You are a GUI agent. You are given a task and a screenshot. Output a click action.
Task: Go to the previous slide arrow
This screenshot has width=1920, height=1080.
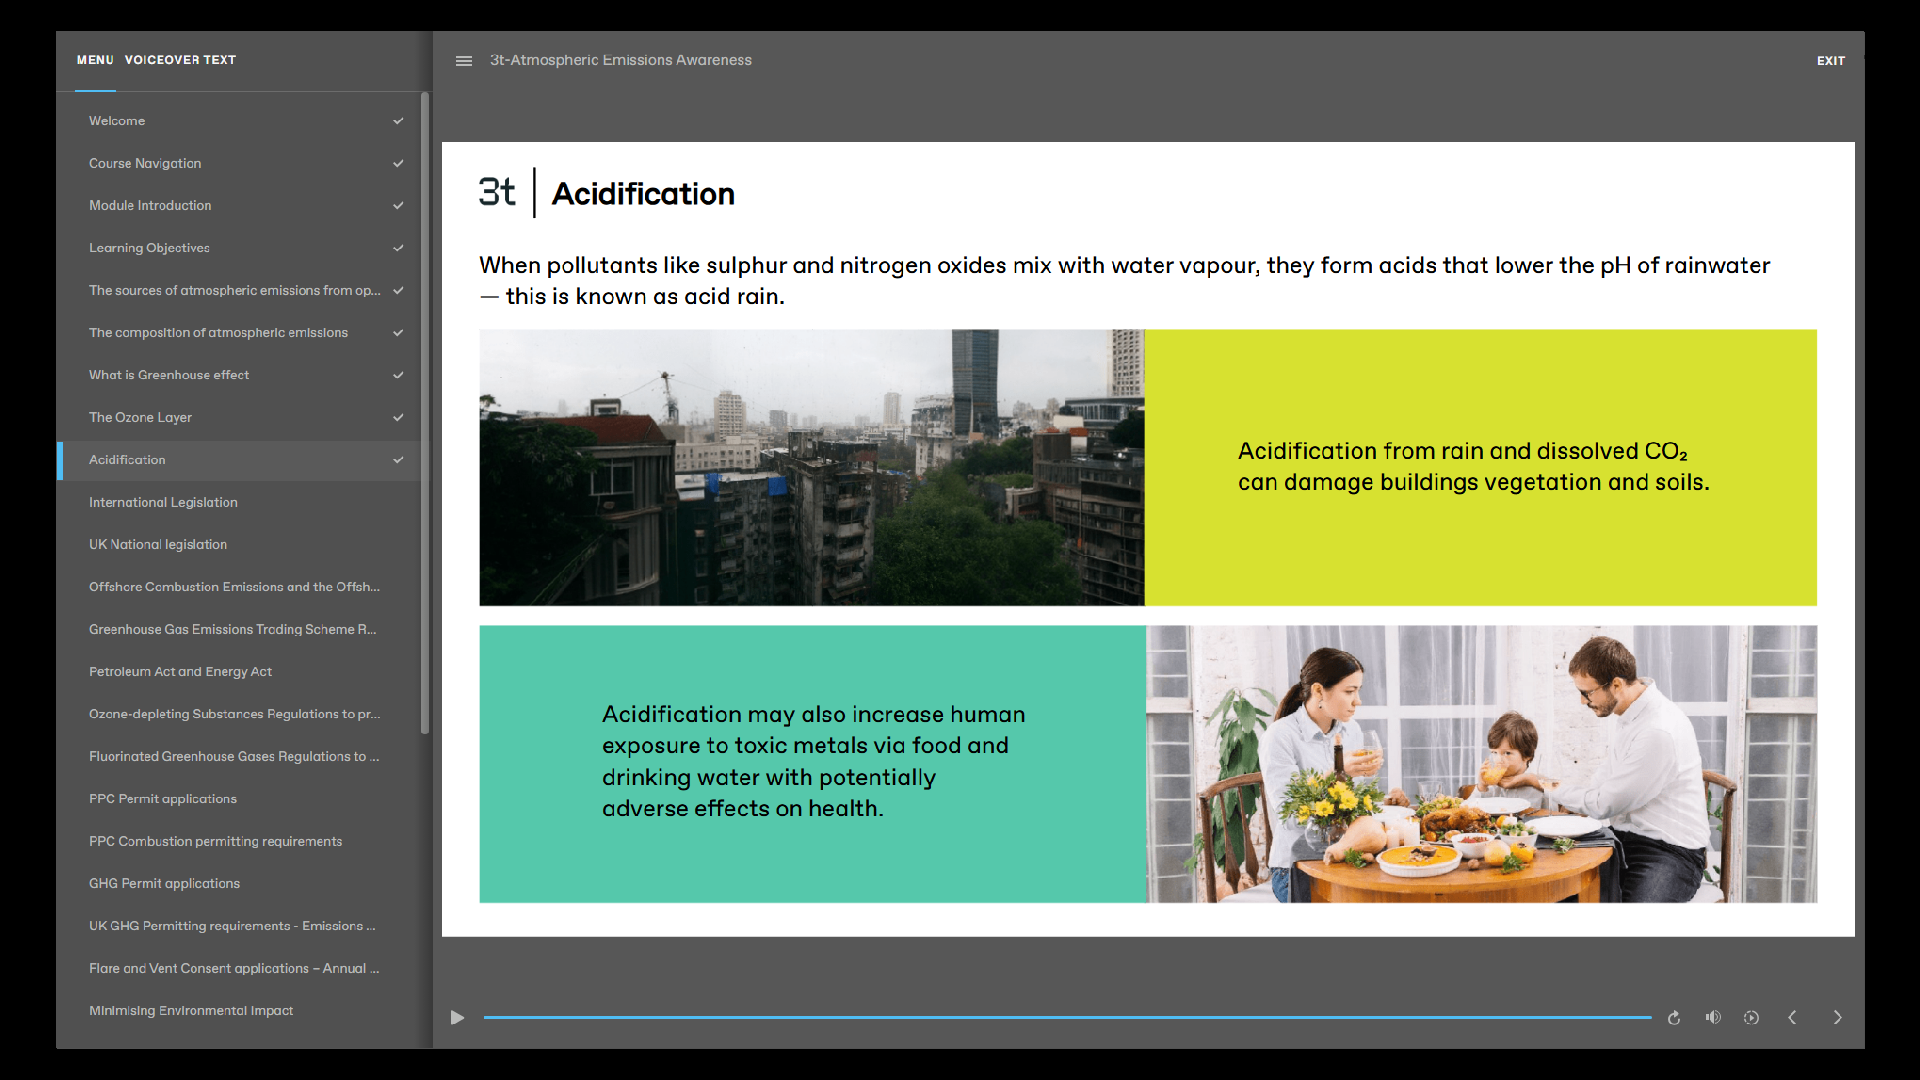[1792, 1018]
